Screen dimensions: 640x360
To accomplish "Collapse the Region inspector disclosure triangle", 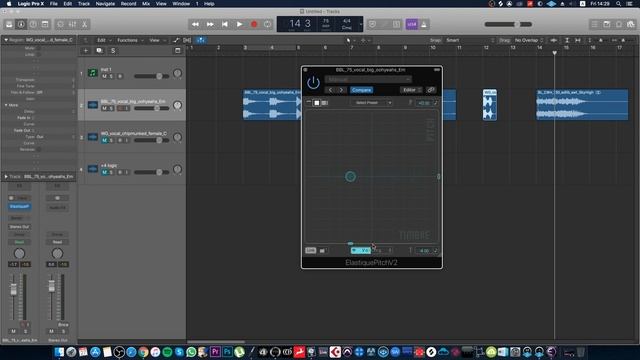I will click(x=6, y=40).
